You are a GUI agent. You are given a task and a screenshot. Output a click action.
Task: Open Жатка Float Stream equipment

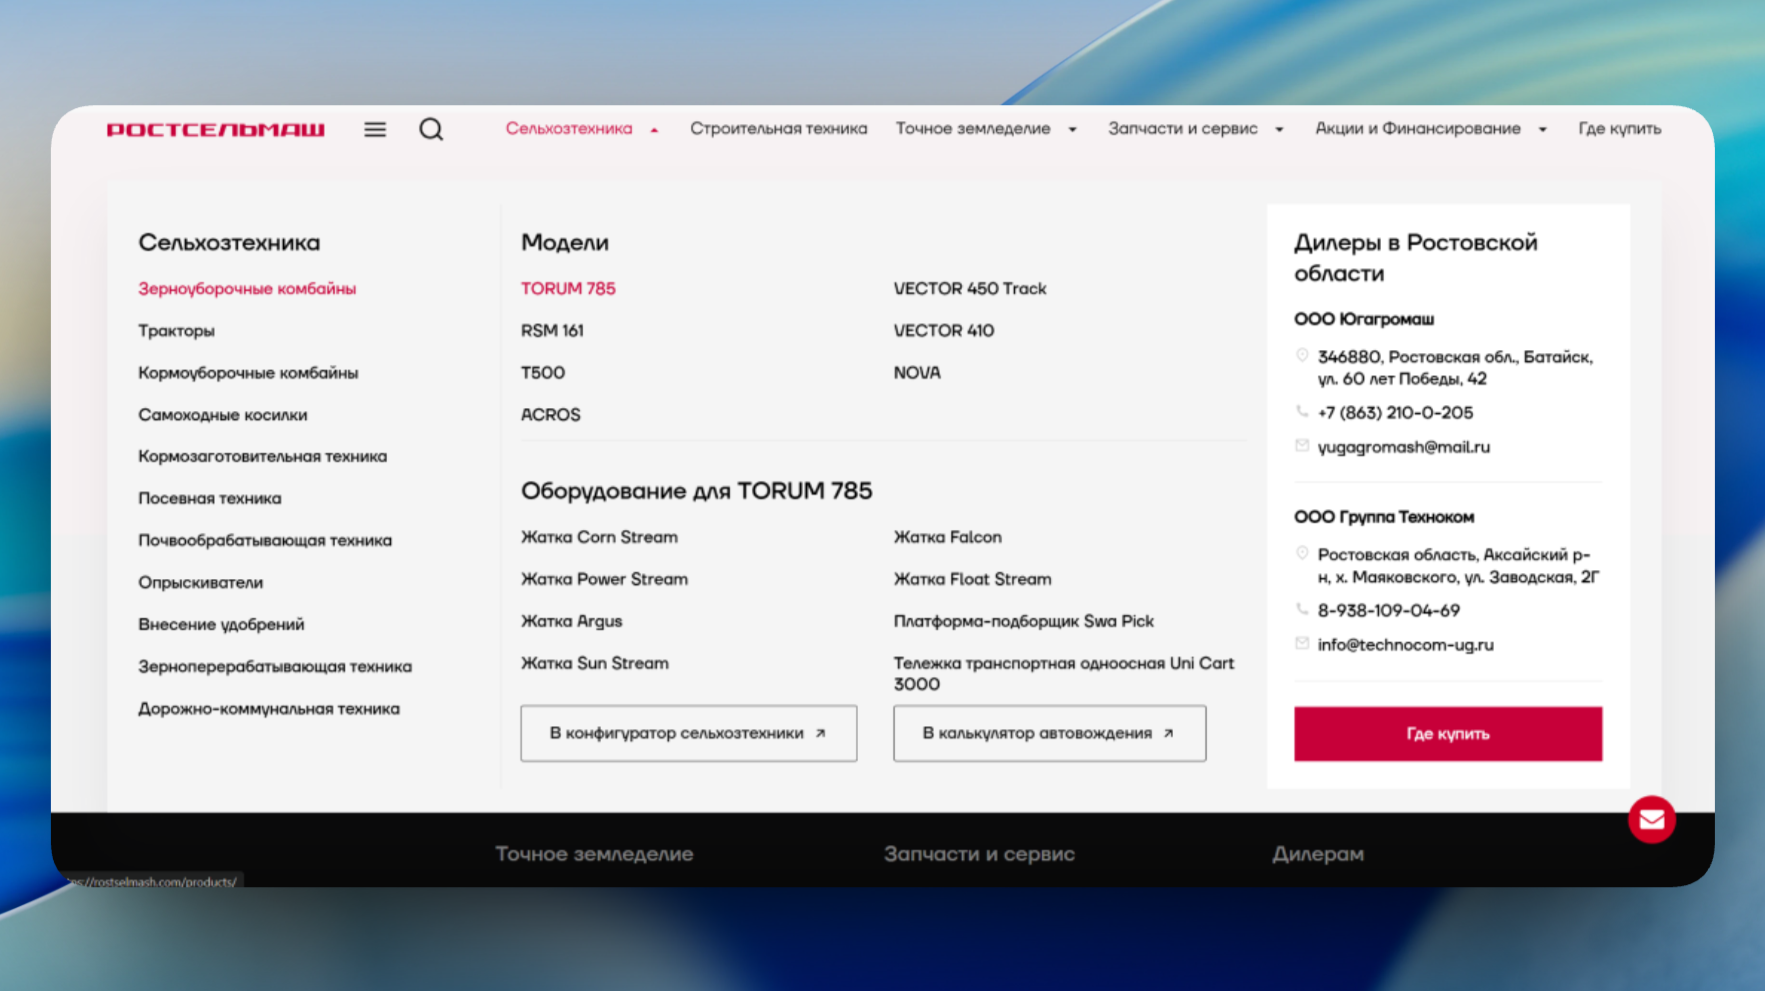point(972,579)
